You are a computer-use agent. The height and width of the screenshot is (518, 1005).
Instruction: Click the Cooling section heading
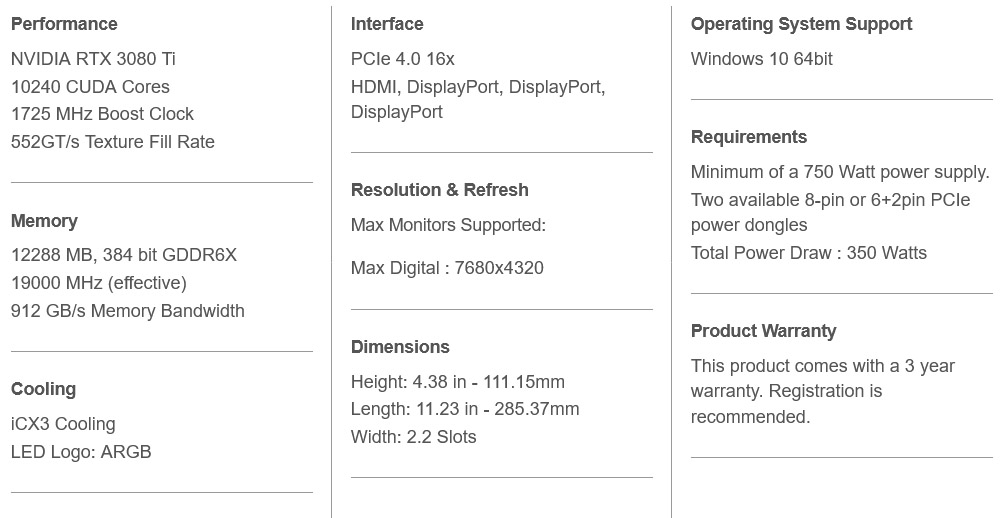pyautogui.click(x=44, y=389)
